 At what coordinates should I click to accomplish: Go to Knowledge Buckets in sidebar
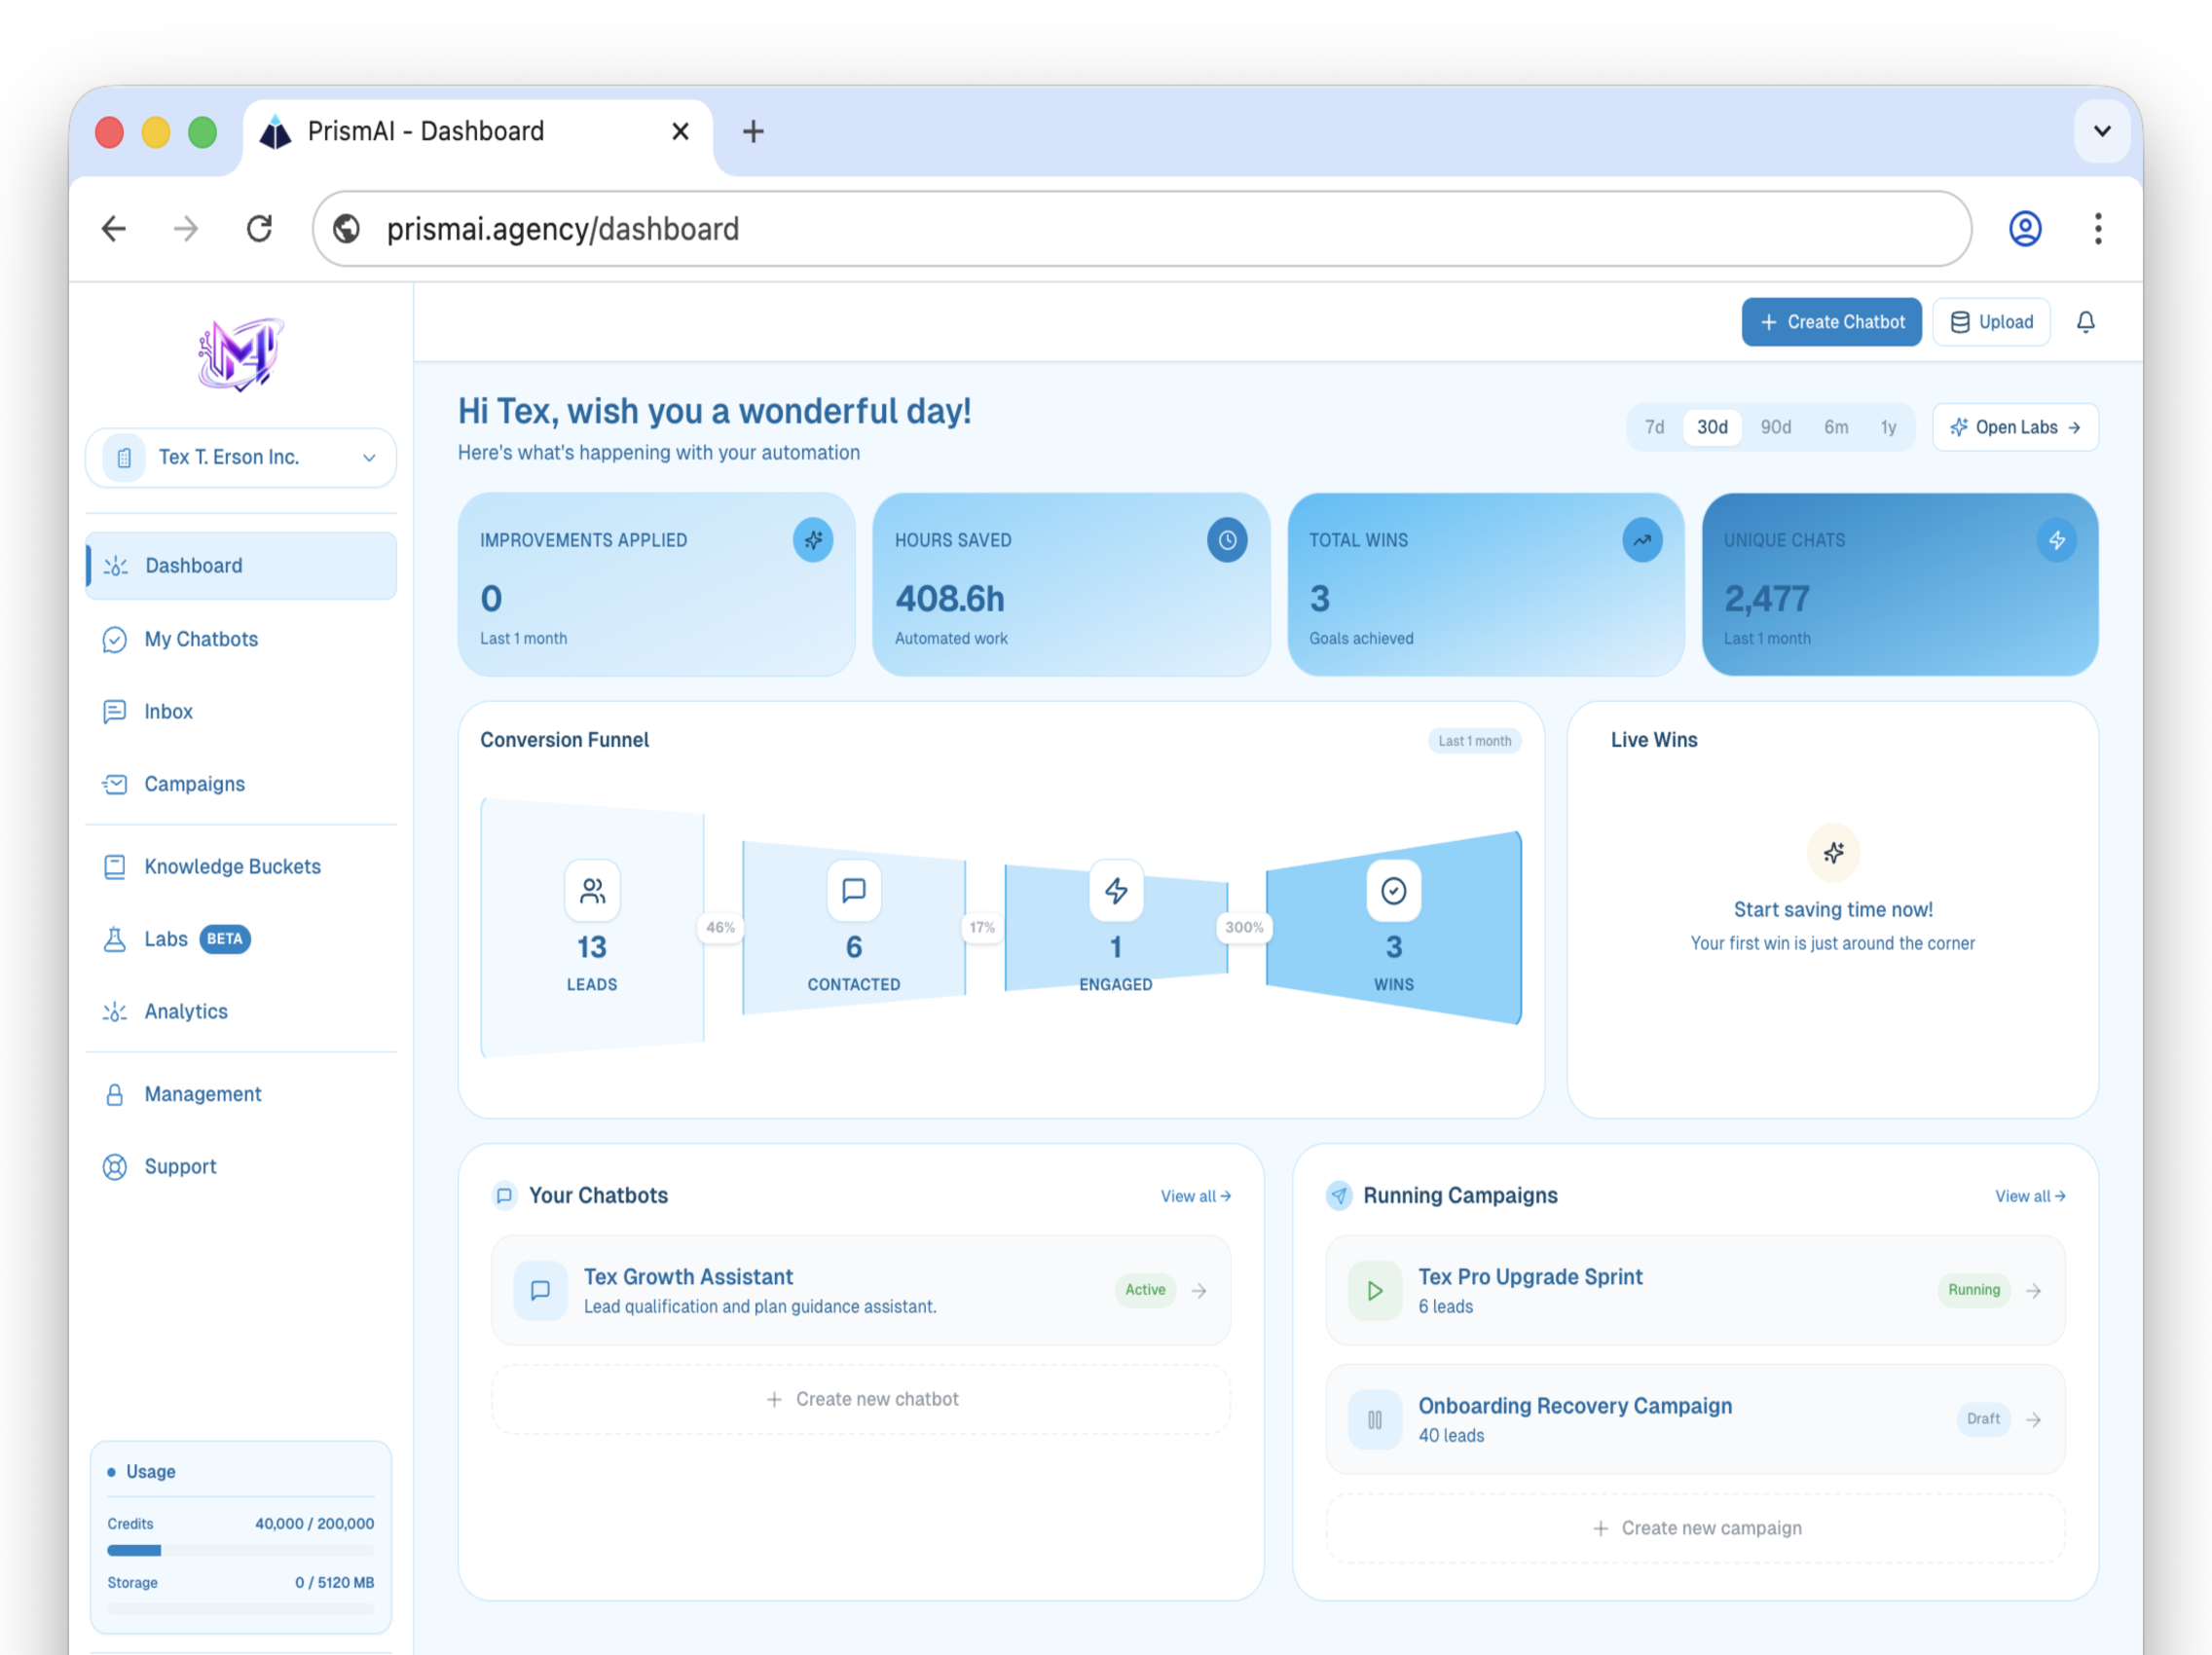pos(232,866)
